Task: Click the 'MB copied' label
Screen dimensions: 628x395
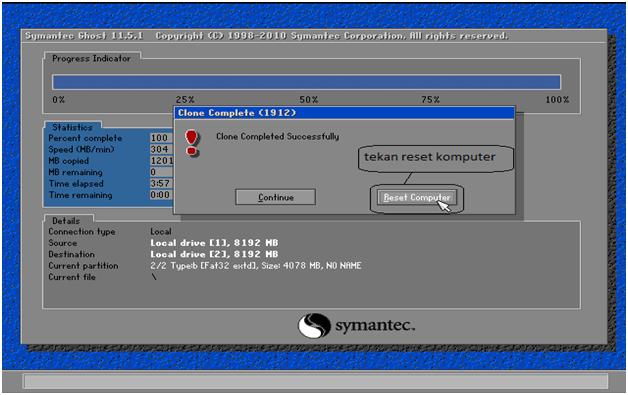Action: (x=68, y=161)
